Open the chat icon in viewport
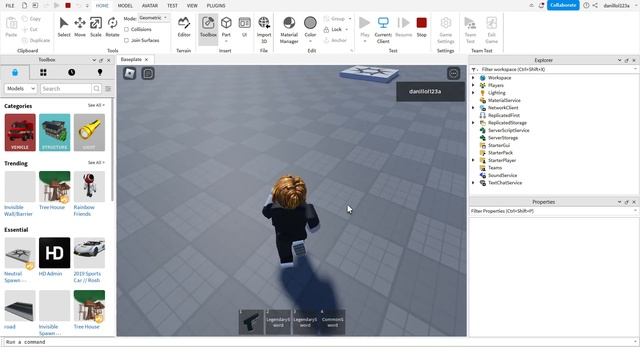The width and height of the screenshot is (640, 360). pyautogui.click(x=148, y=73)
